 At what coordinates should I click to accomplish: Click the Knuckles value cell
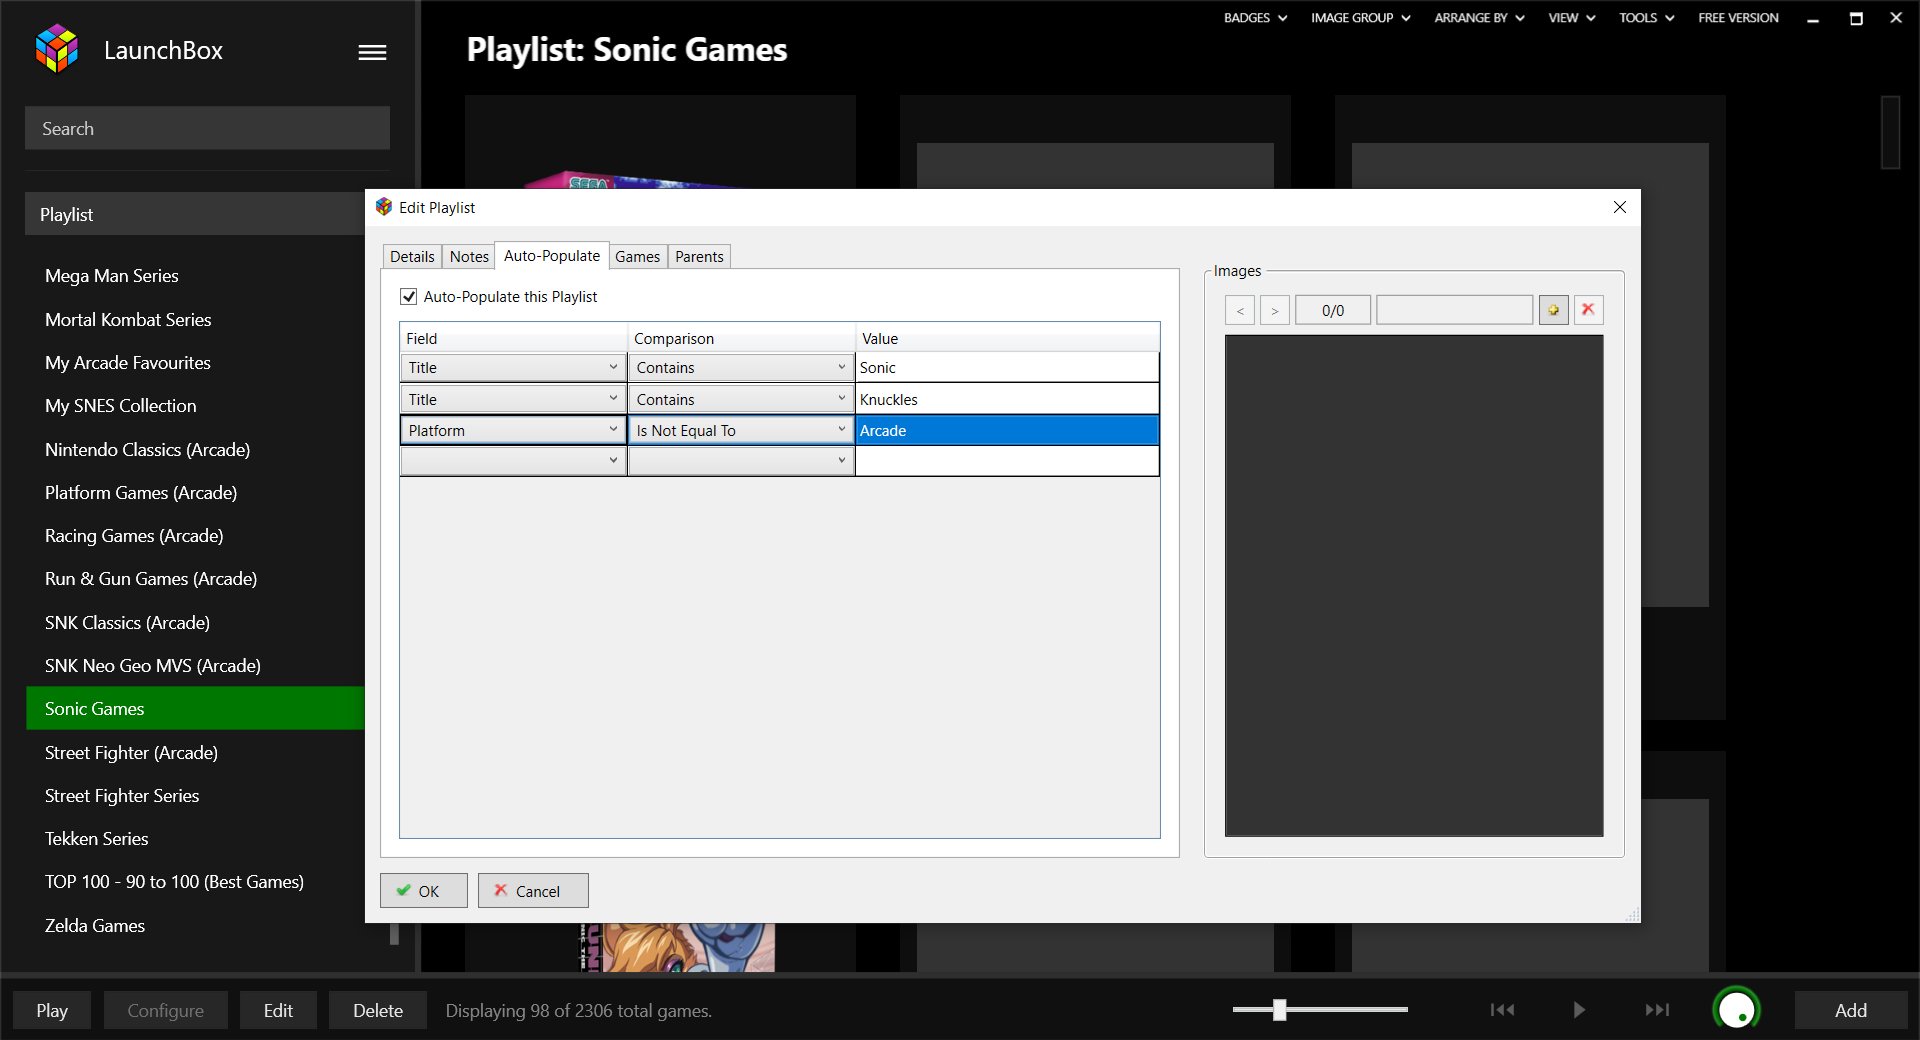(1007, 399)
